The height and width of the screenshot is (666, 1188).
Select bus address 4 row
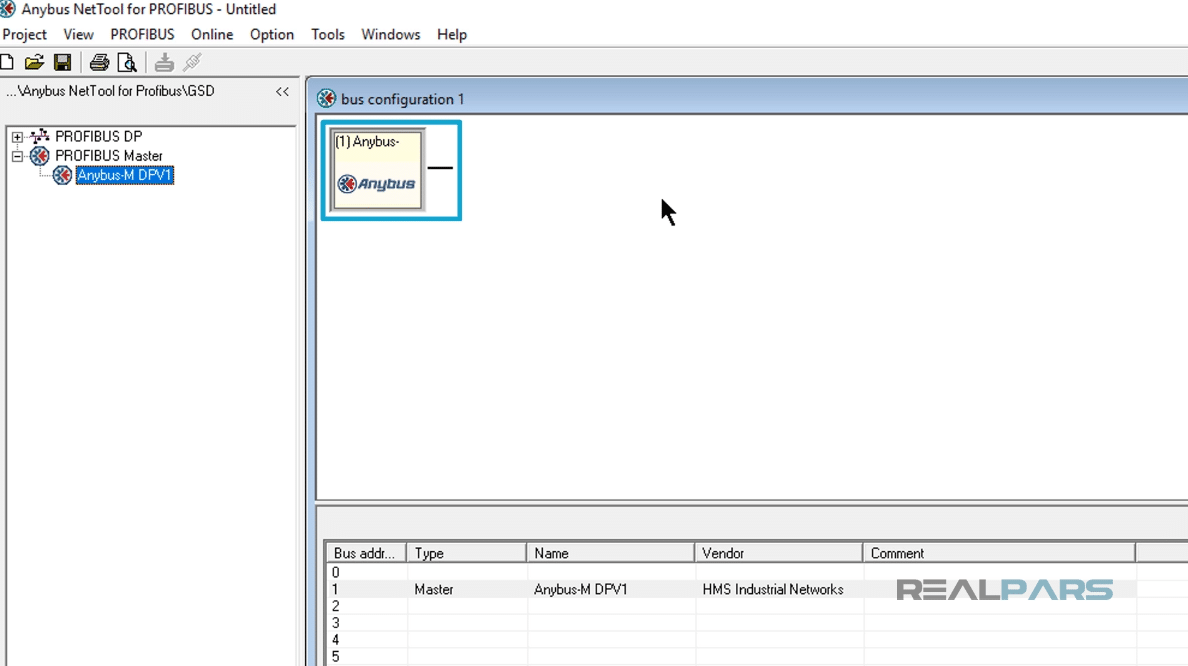pyautogui.click(x=757, y=639)
